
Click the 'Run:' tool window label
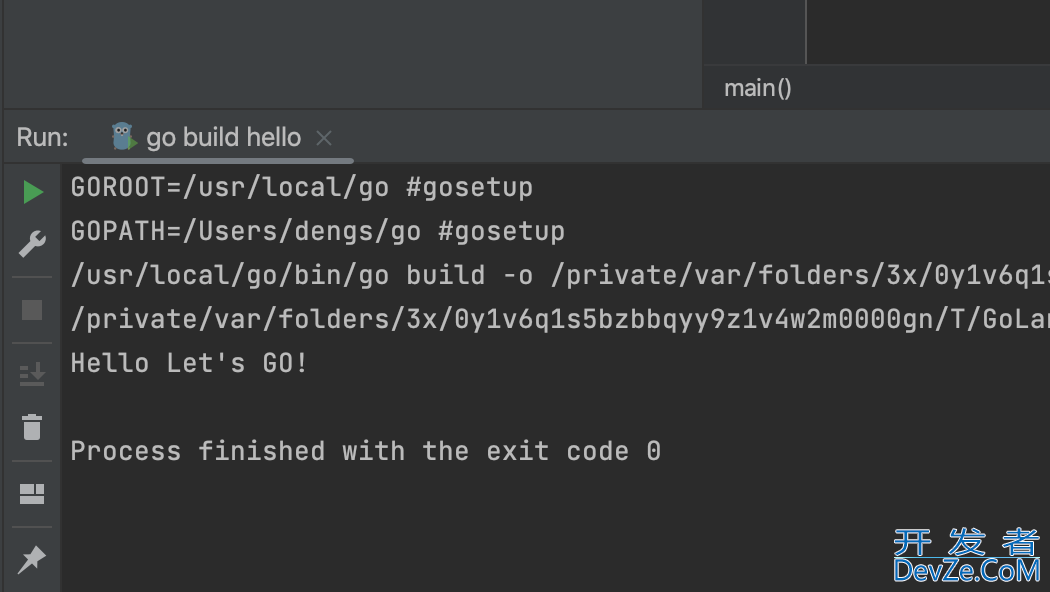pyautogui.click(x=42, y=137)
